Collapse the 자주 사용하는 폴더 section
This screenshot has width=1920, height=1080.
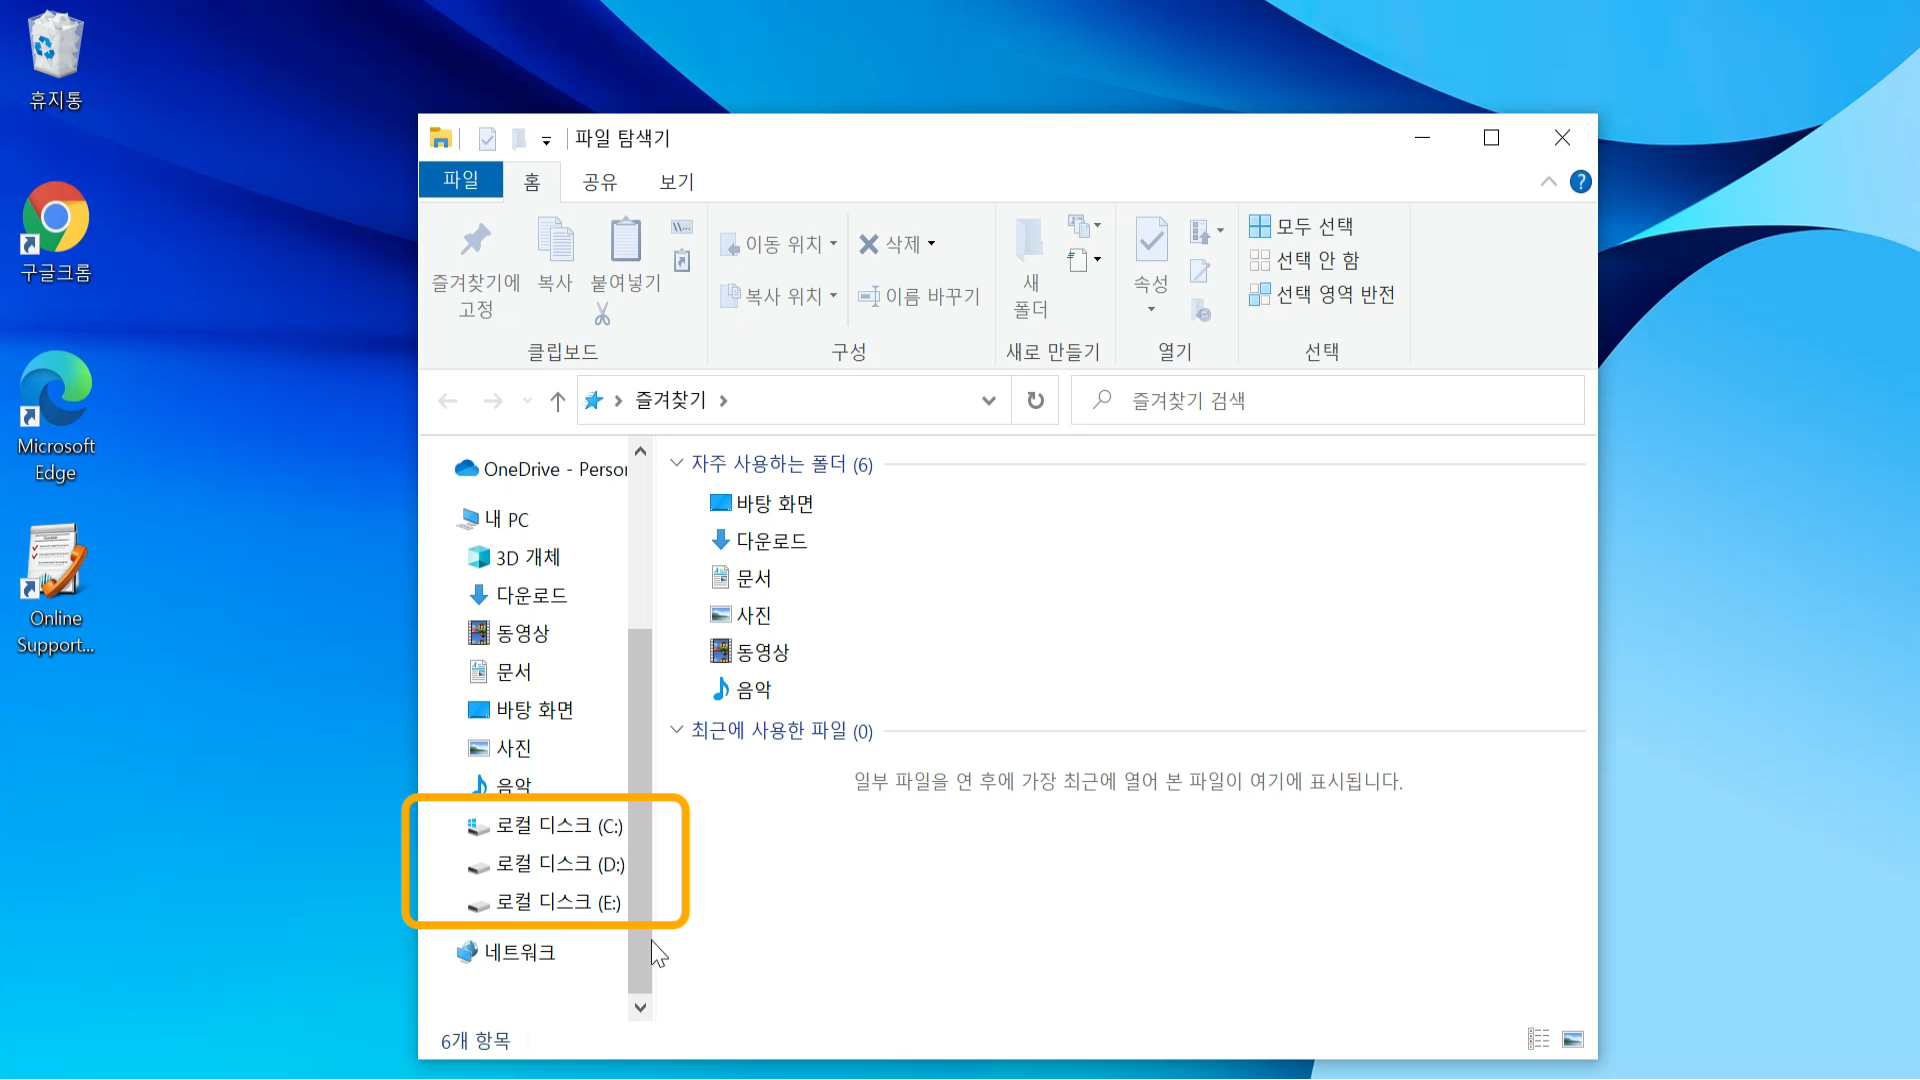(x=677, y=463)
